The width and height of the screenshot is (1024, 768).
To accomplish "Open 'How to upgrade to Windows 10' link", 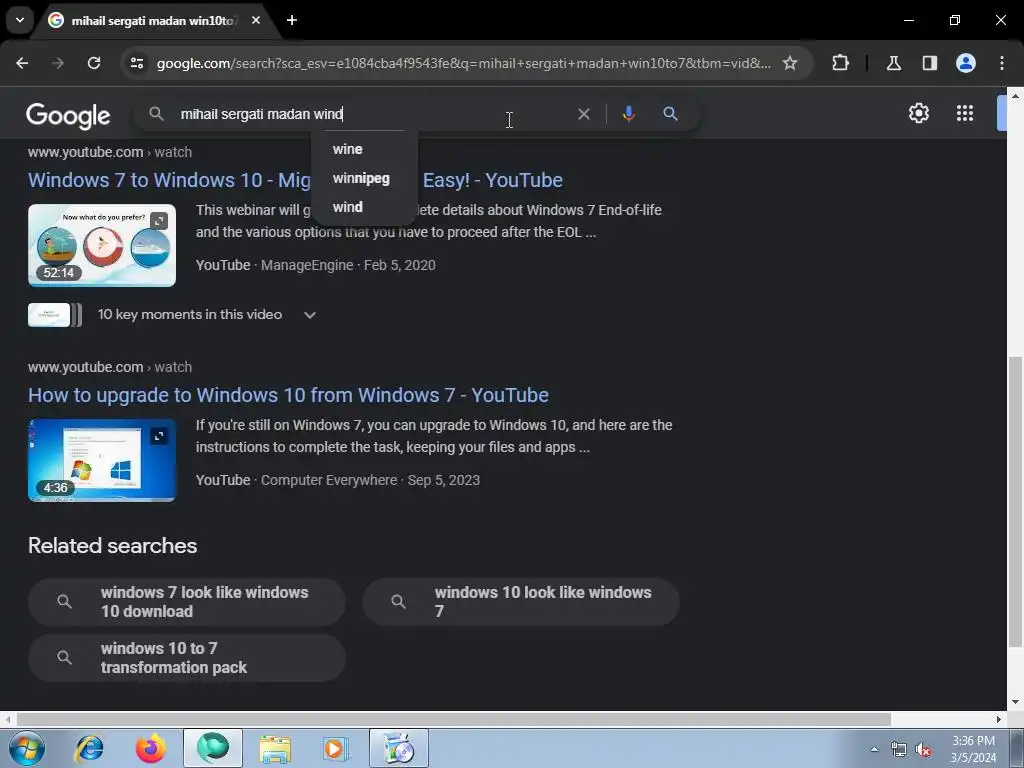I will (x=288, y=394).
